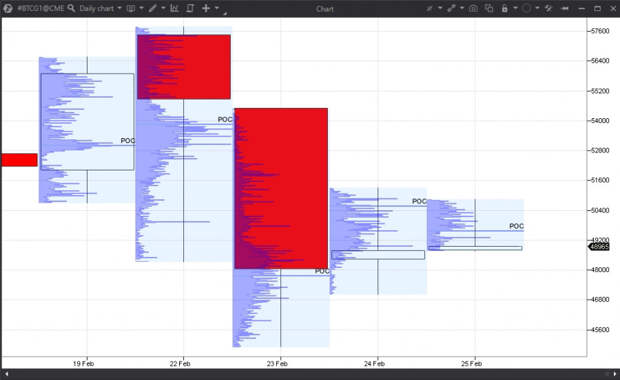
Task: Select the large red candle body on 23 Feb
Action: coord(281,188)
